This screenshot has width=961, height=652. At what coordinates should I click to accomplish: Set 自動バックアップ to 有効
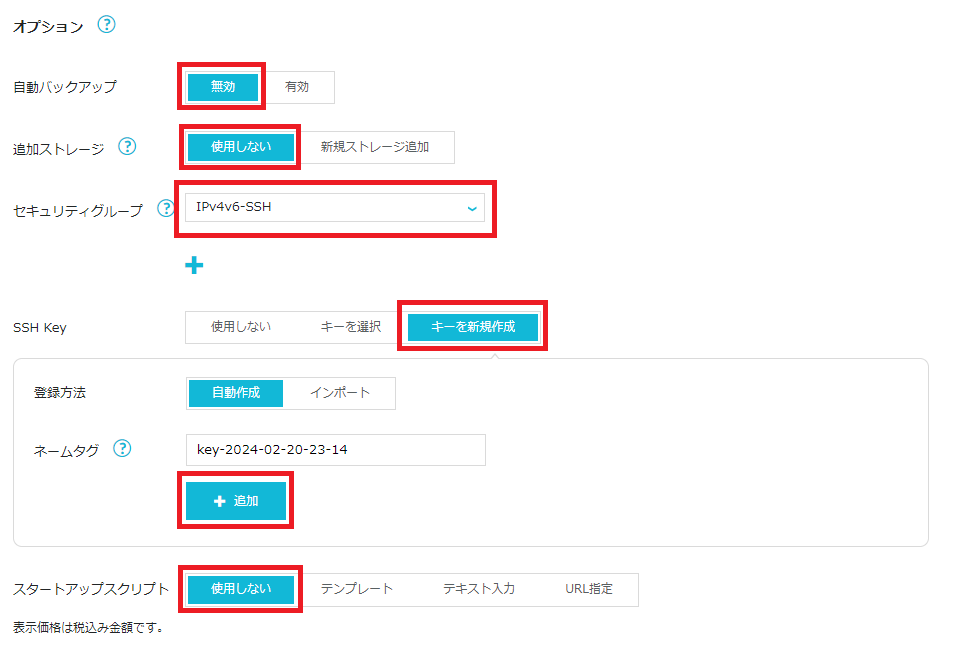tap(297, 87)
